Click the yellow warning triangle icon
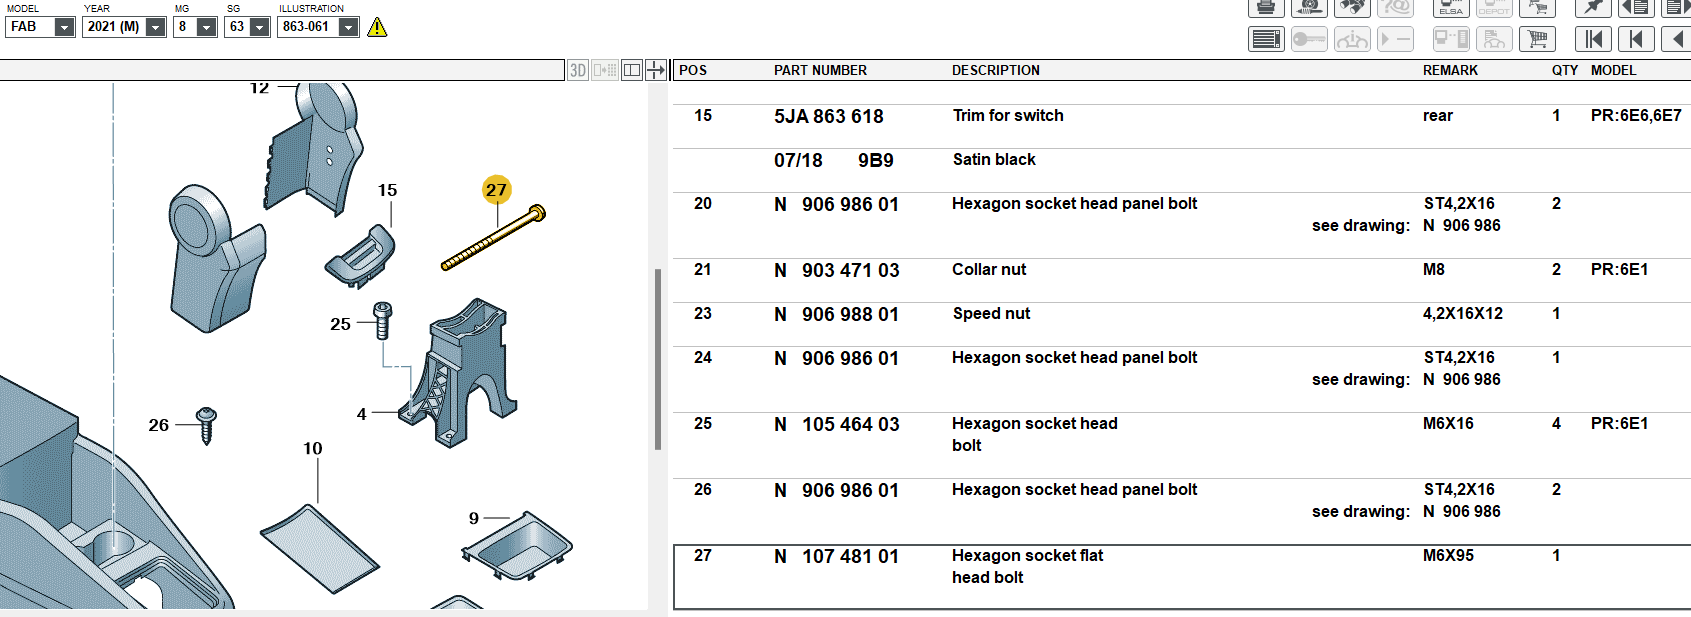1691x617 pixels. (377, 27)
